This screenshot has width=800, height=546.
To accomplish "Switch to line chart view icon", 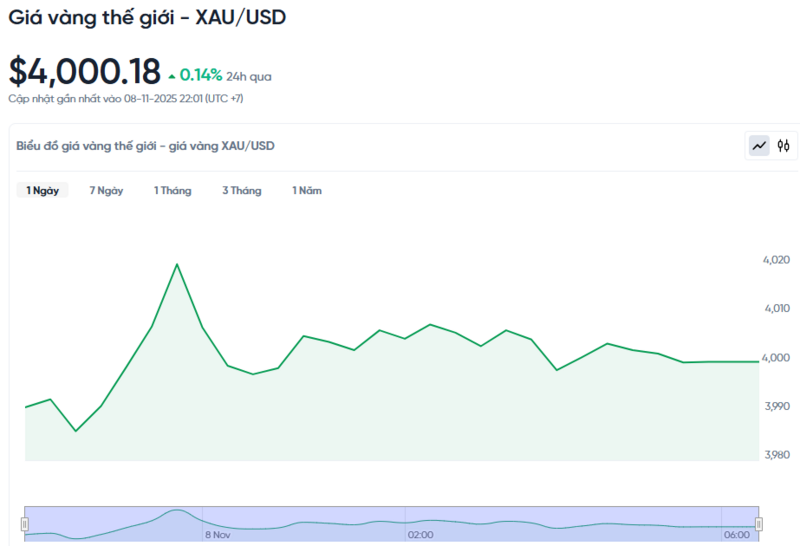I will 759,146.
